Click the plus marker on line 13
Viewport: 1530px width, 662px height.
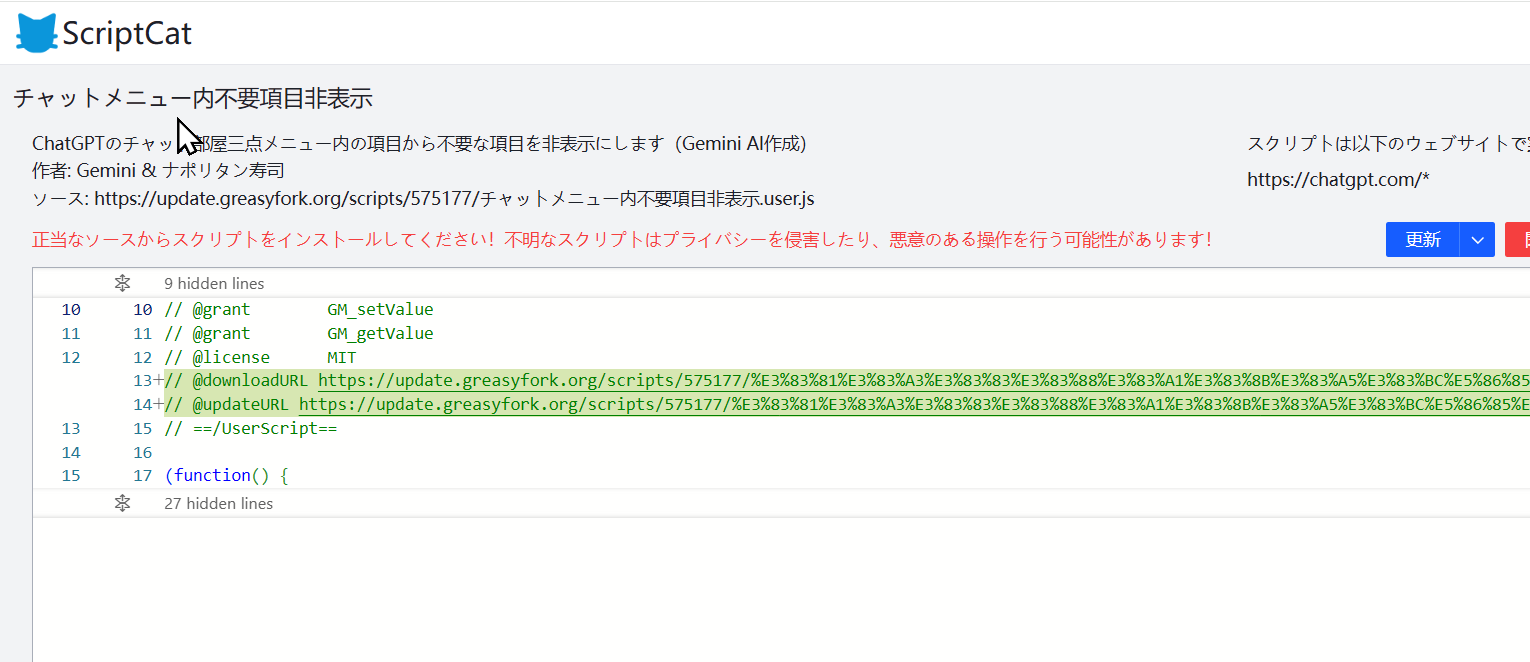158,380
